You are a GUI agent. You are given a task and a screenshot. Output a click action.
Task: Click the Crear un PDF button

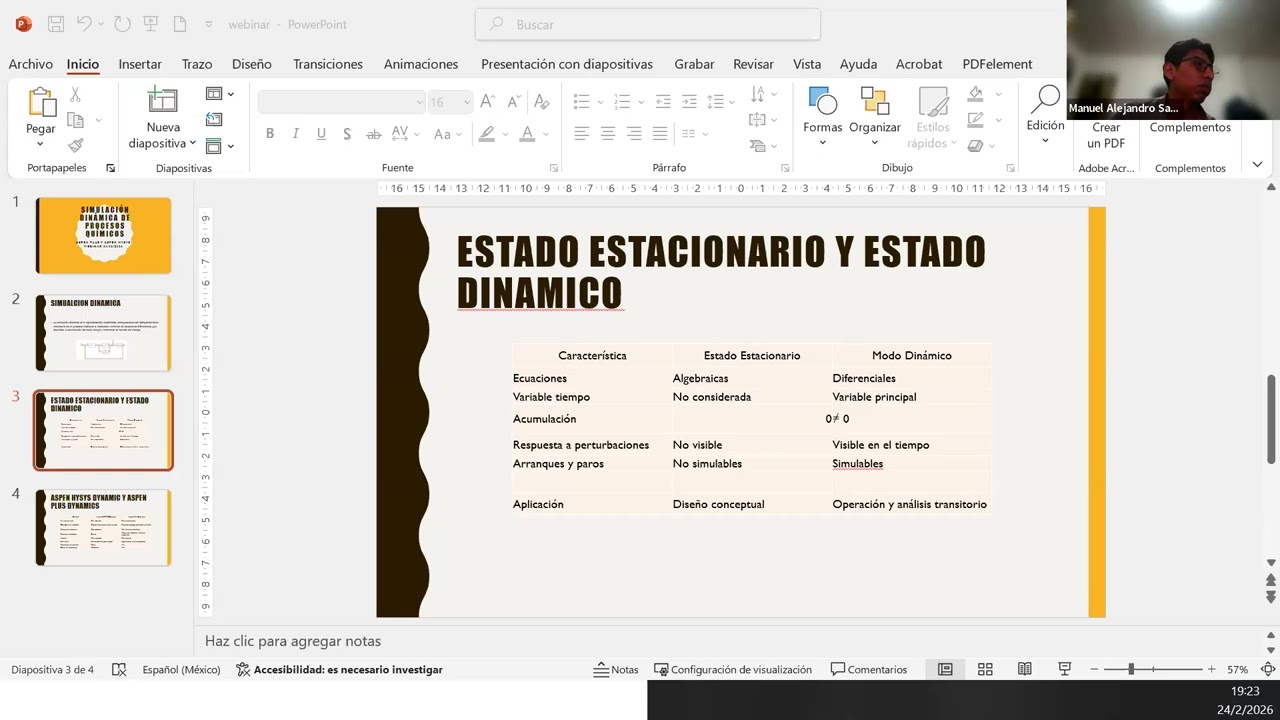(x=1106, y=135)
